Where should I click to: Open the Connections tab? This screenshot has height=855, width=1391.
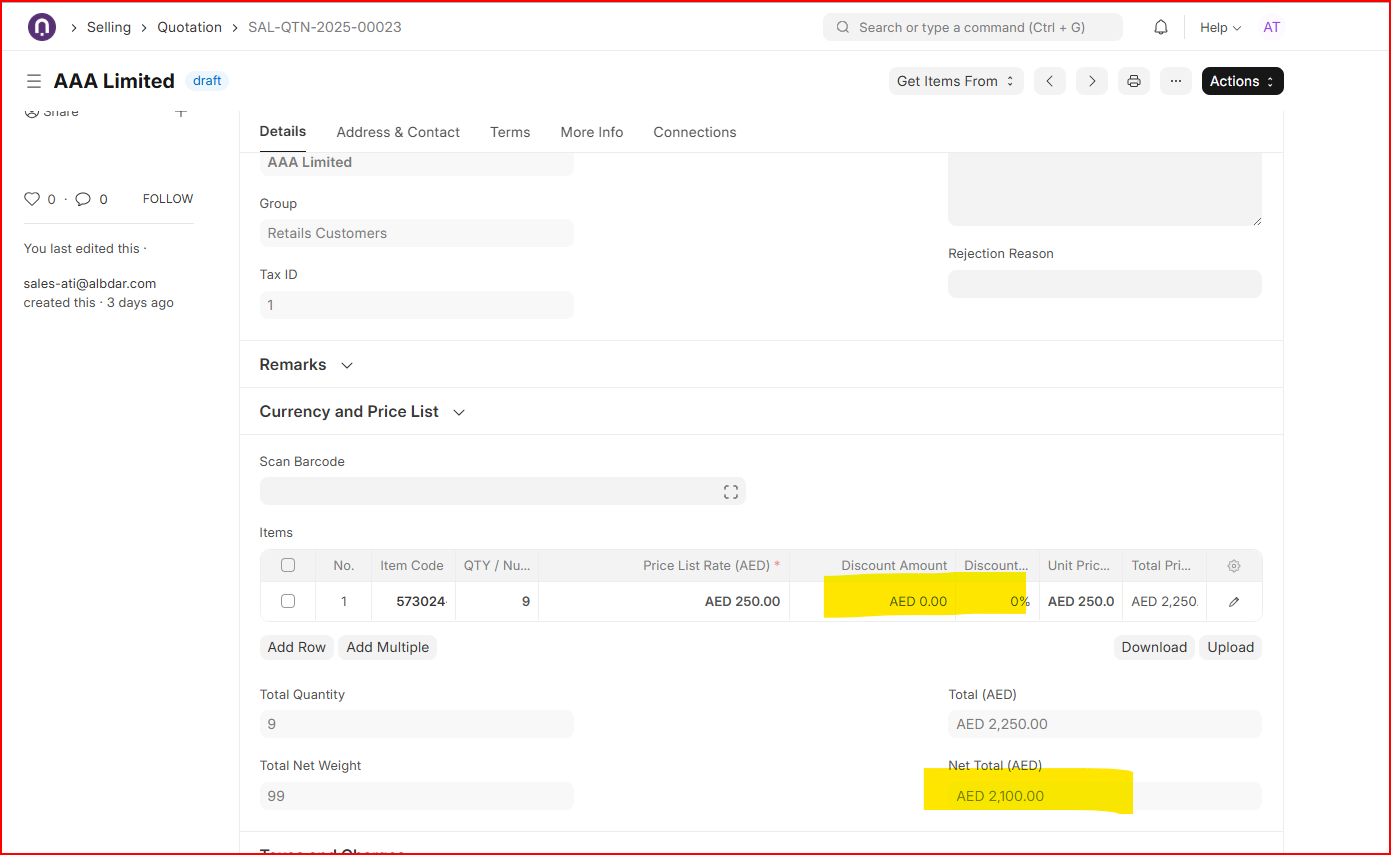(x=694, y=132)
